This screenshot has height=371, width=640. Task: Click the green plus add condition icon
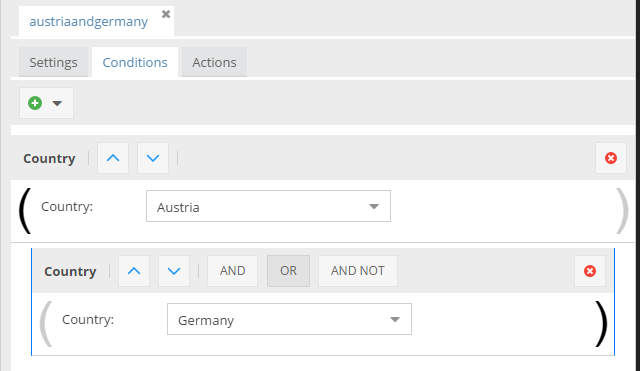tap(35, 103)
